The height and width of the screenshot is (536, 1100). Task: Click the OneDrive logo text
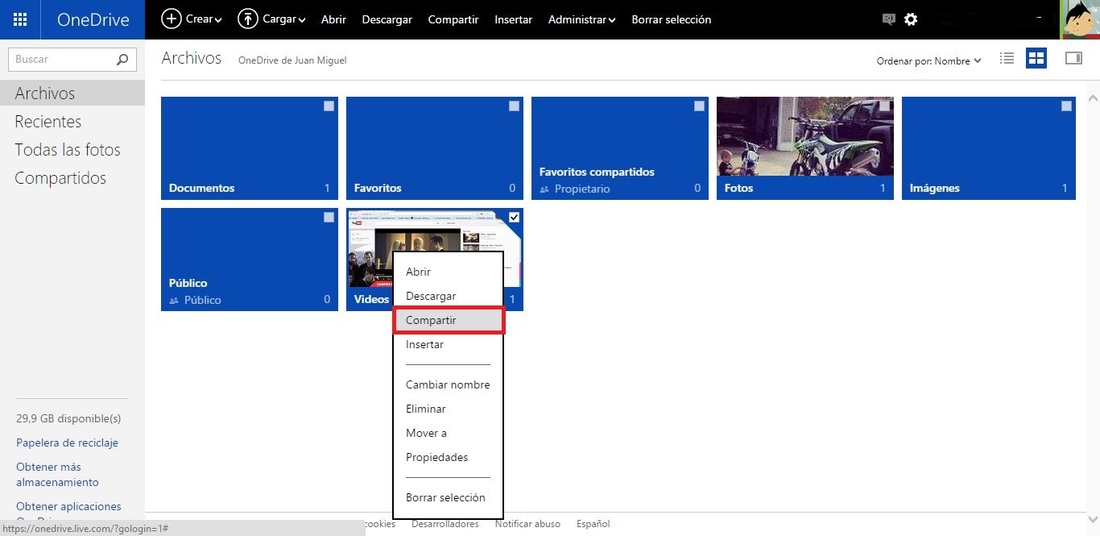point(93,20)
